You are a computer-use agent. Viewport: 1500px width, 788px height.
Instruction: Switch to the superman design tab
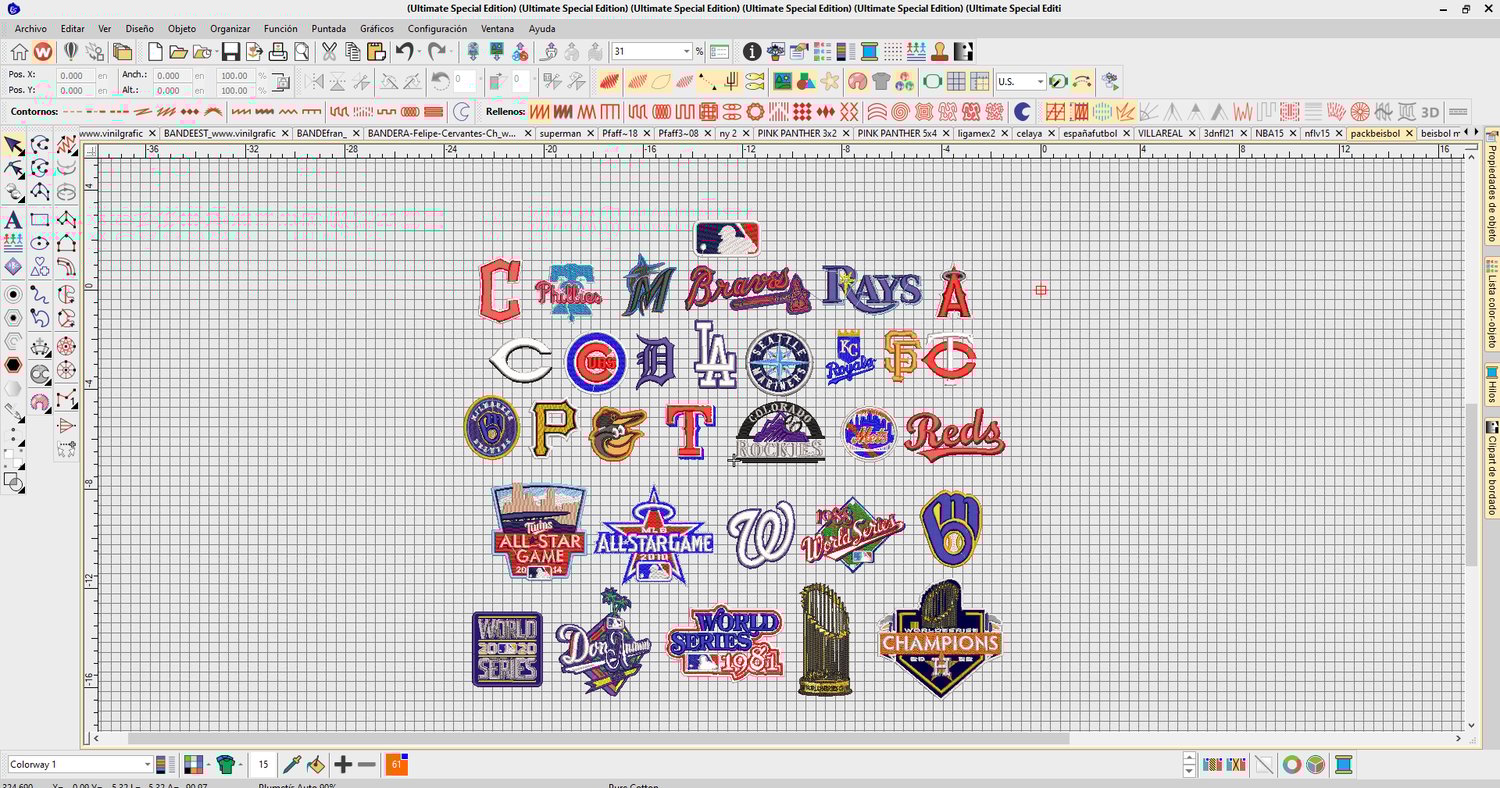pos(560,133)
